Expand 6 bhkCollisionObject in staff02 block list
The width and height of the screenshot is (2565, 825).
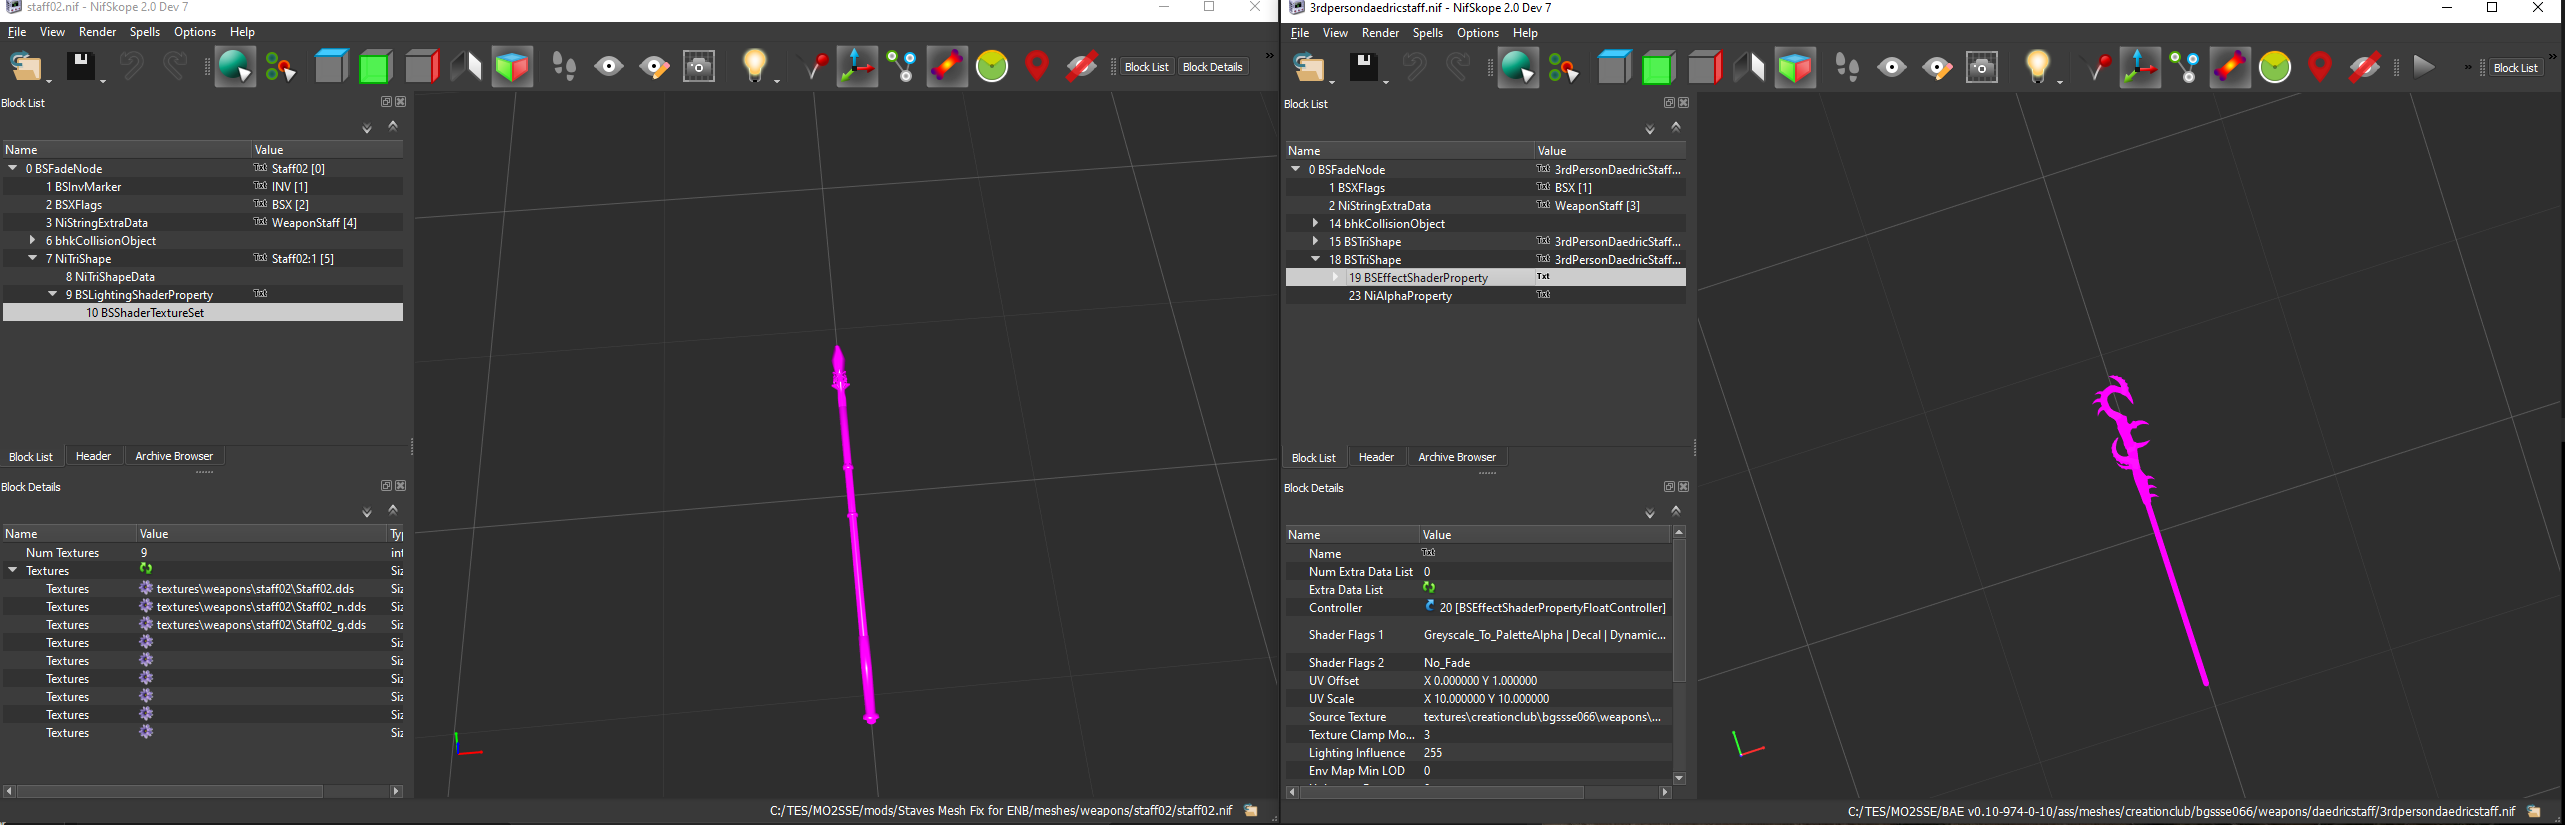(33, 240)
